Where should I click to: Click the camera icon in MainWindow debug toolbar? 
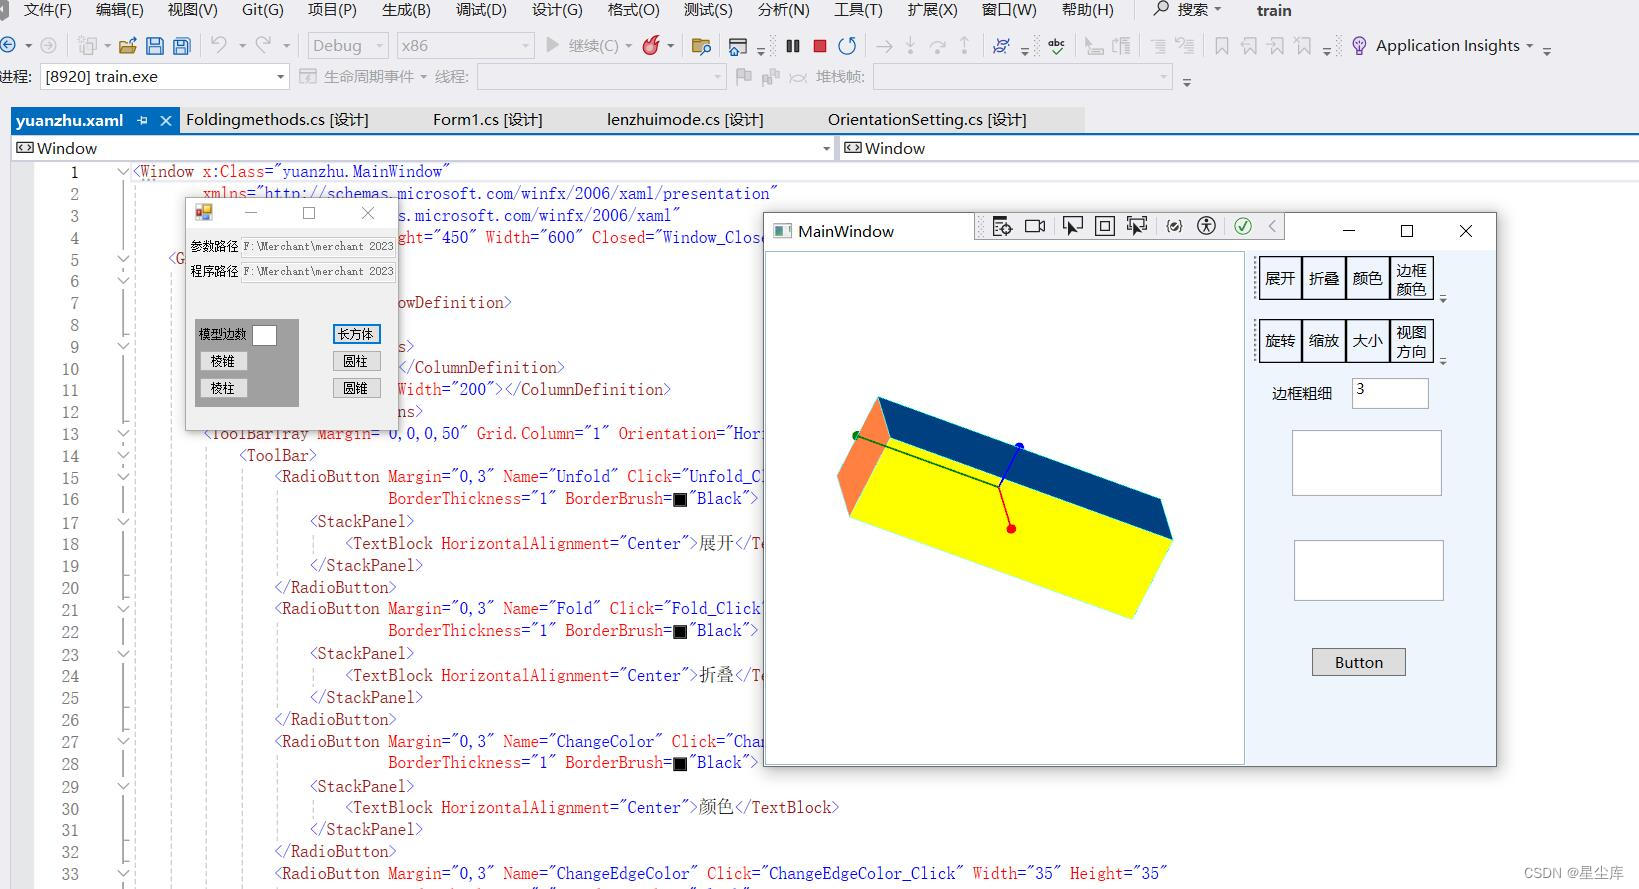[x=1035, y=227]
